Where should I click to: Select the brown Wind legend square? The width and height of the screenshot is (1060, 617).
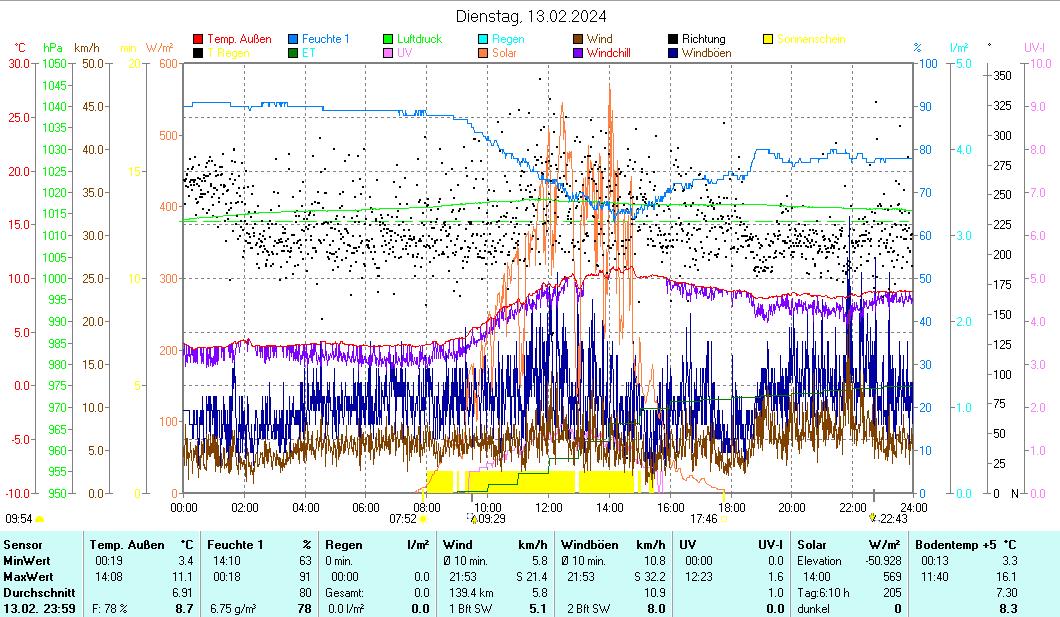tap(578, 39)
